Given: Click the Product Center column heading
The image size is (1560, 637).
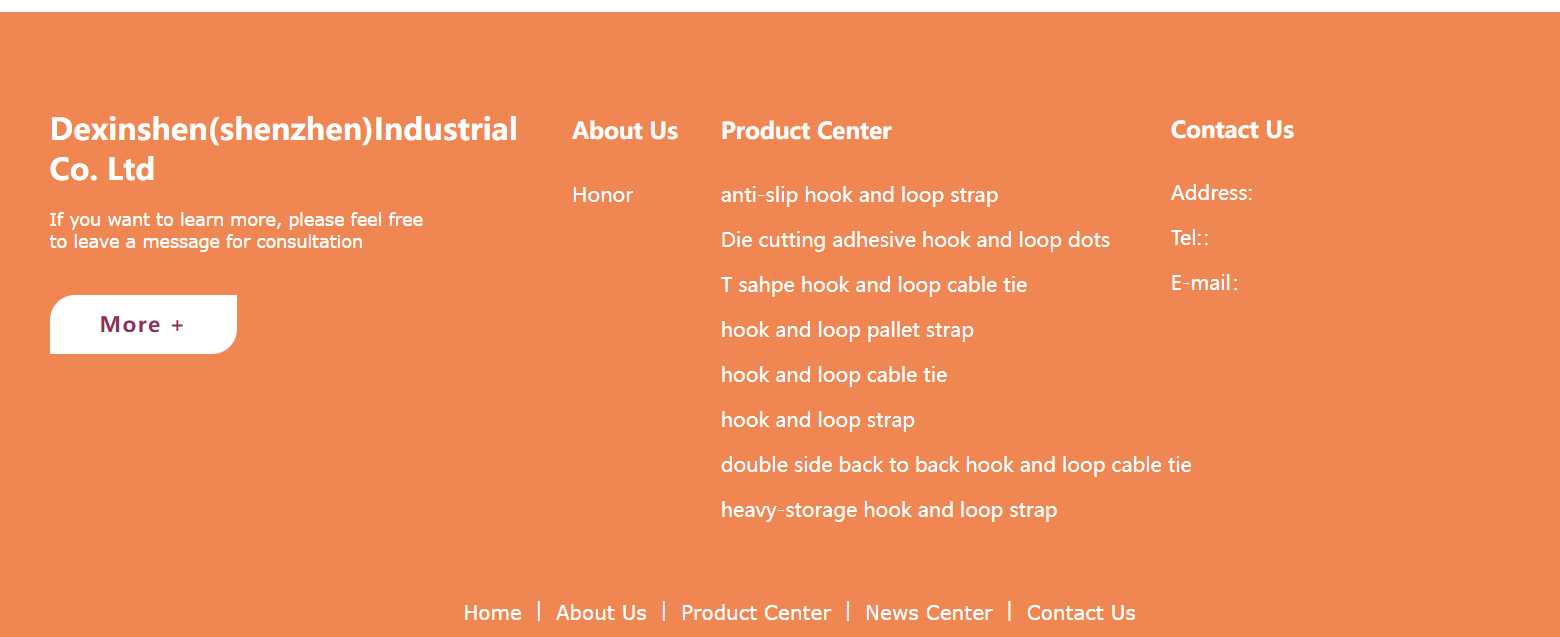Looking at the screenshot, I should 806,131.
